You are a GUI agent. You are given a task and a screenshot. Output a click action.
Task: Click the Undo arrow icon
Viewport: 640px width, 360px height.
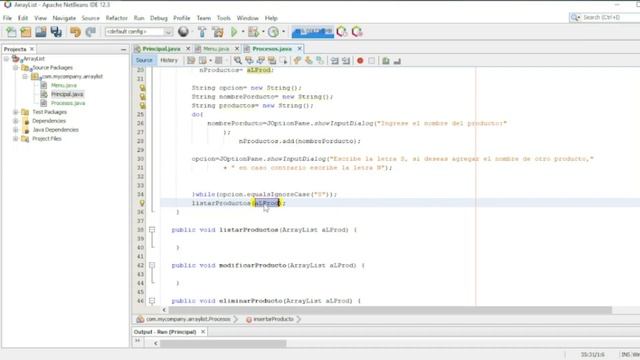75,32
